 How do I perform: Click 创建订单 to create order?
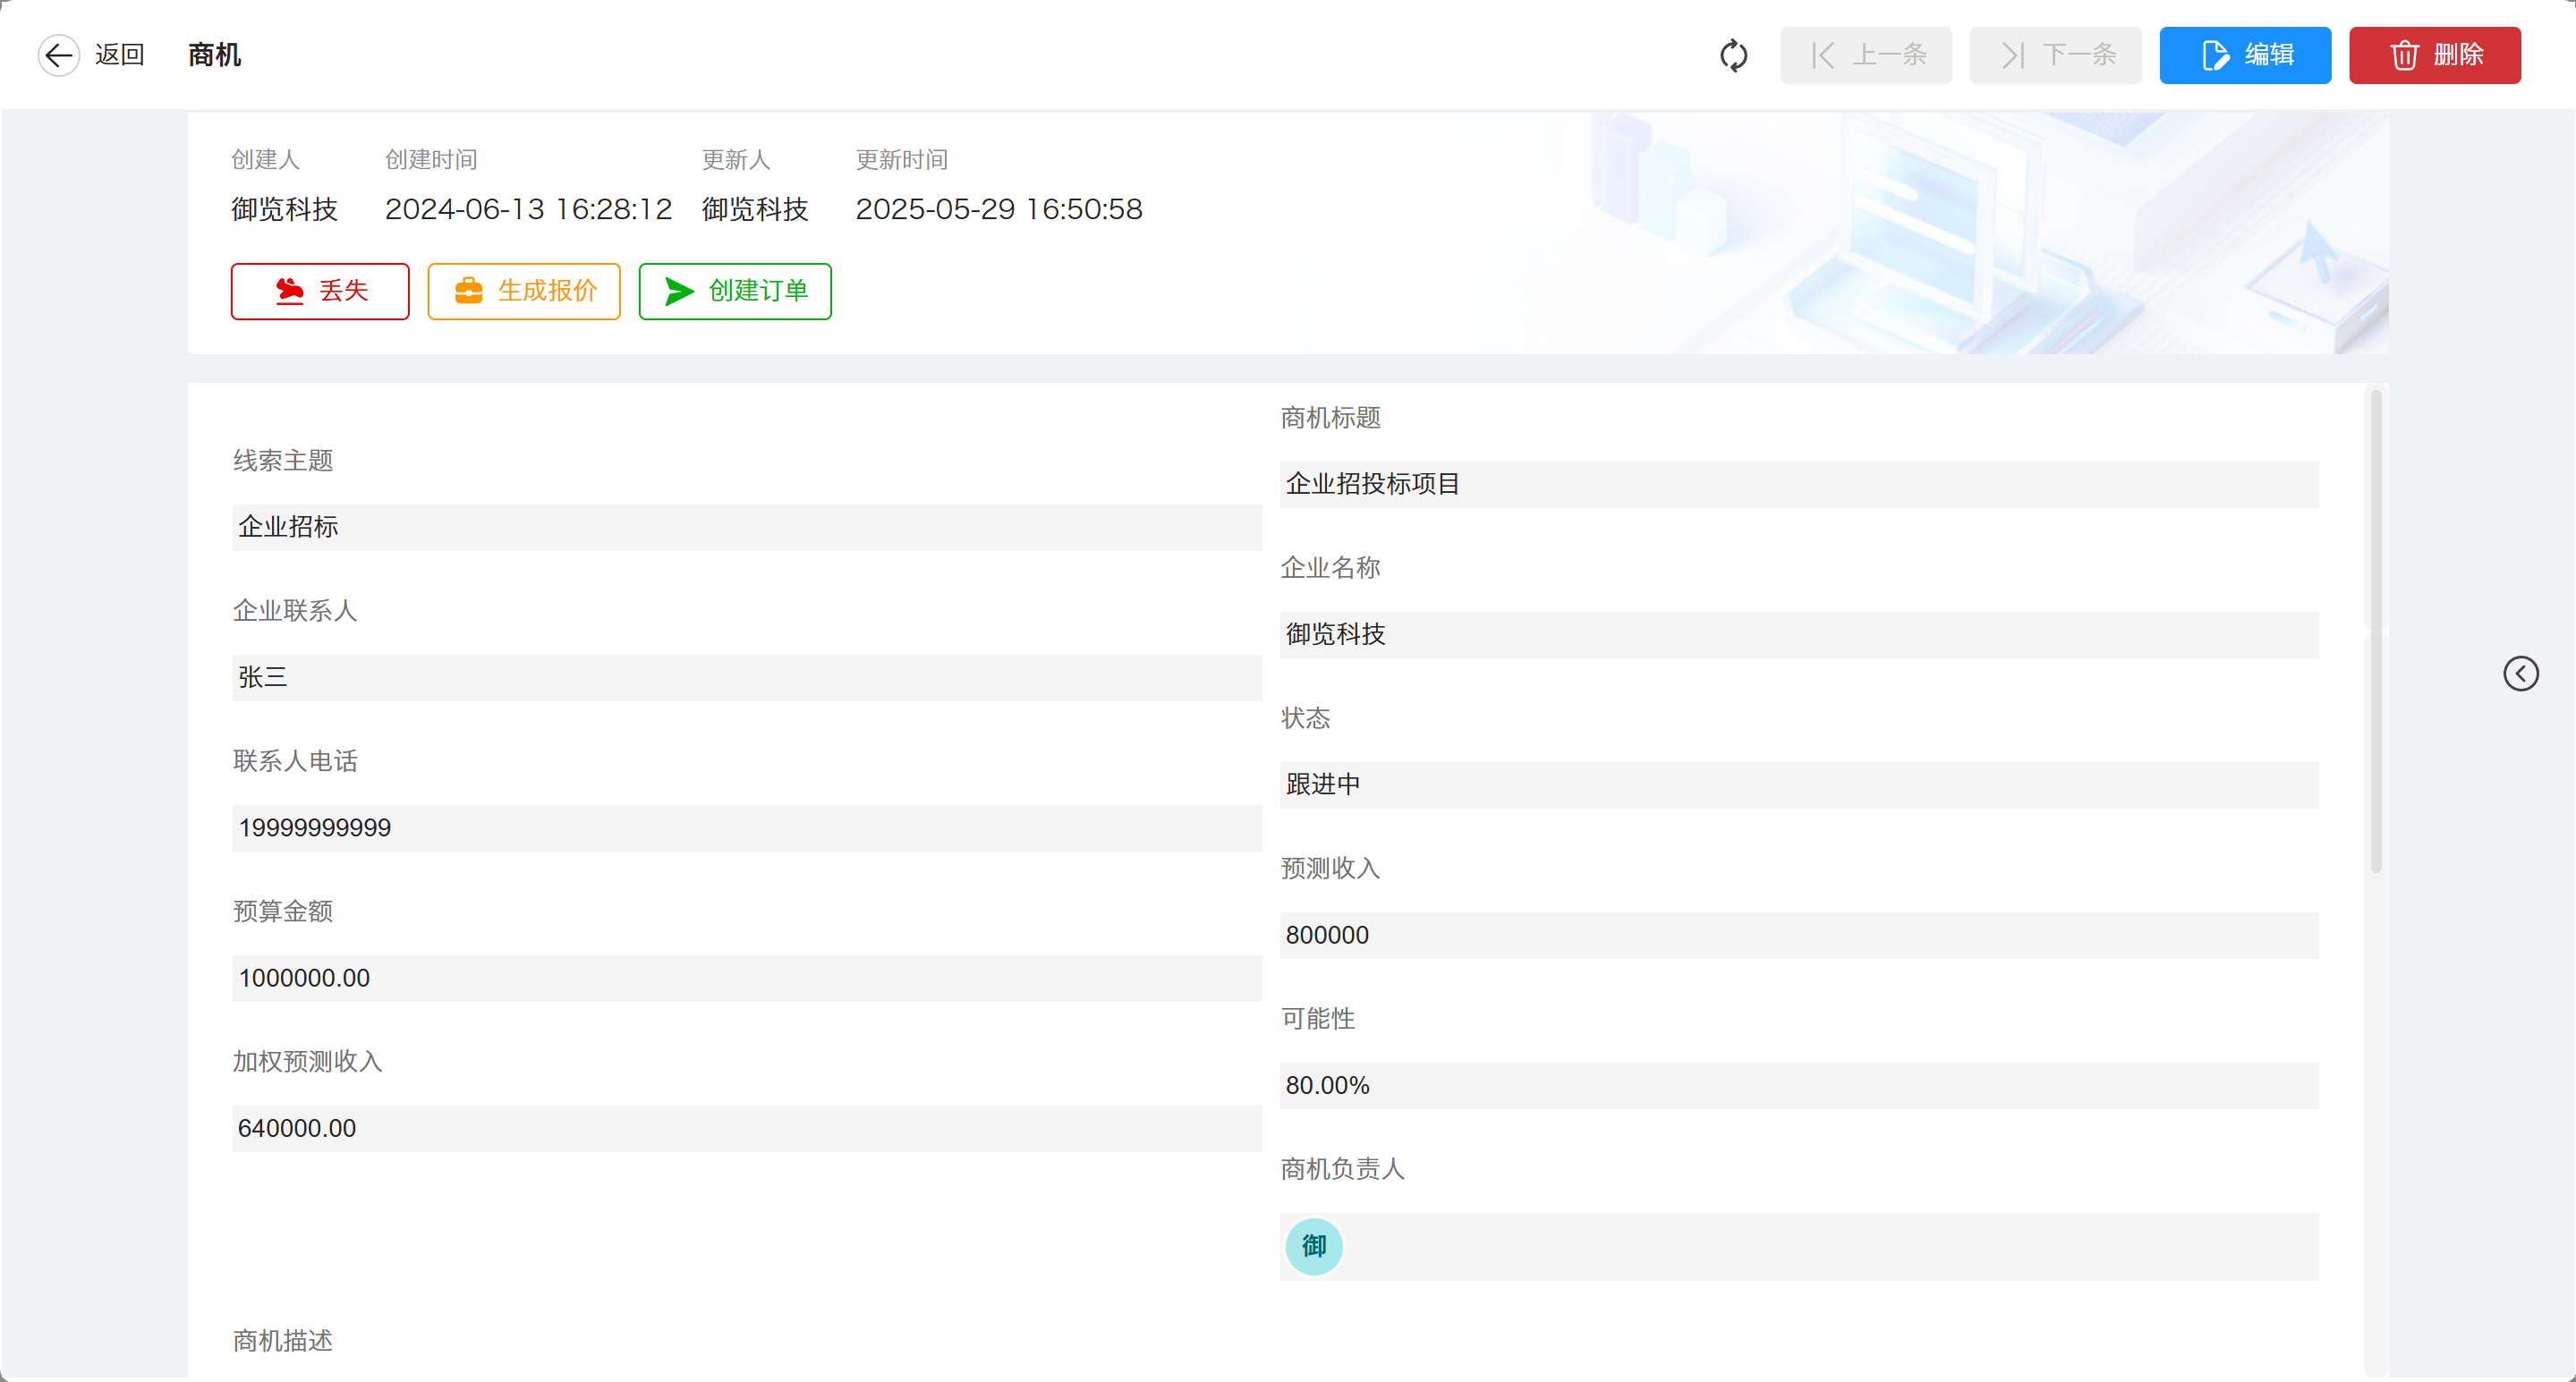735,291
